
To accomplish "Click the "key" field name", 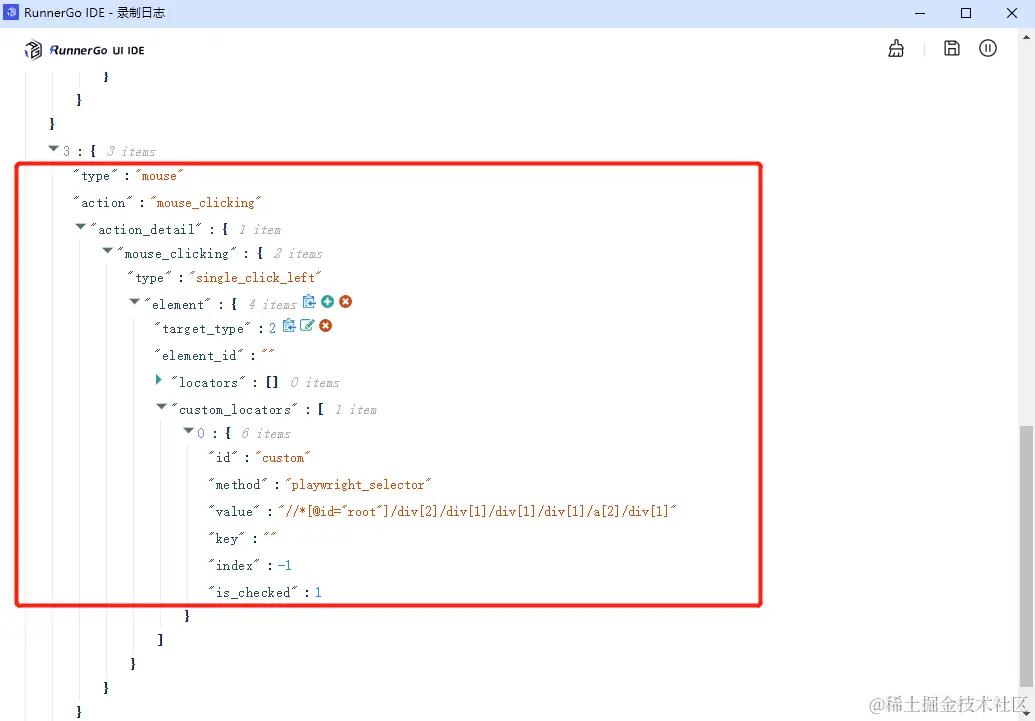I will [x=226, y=539].
